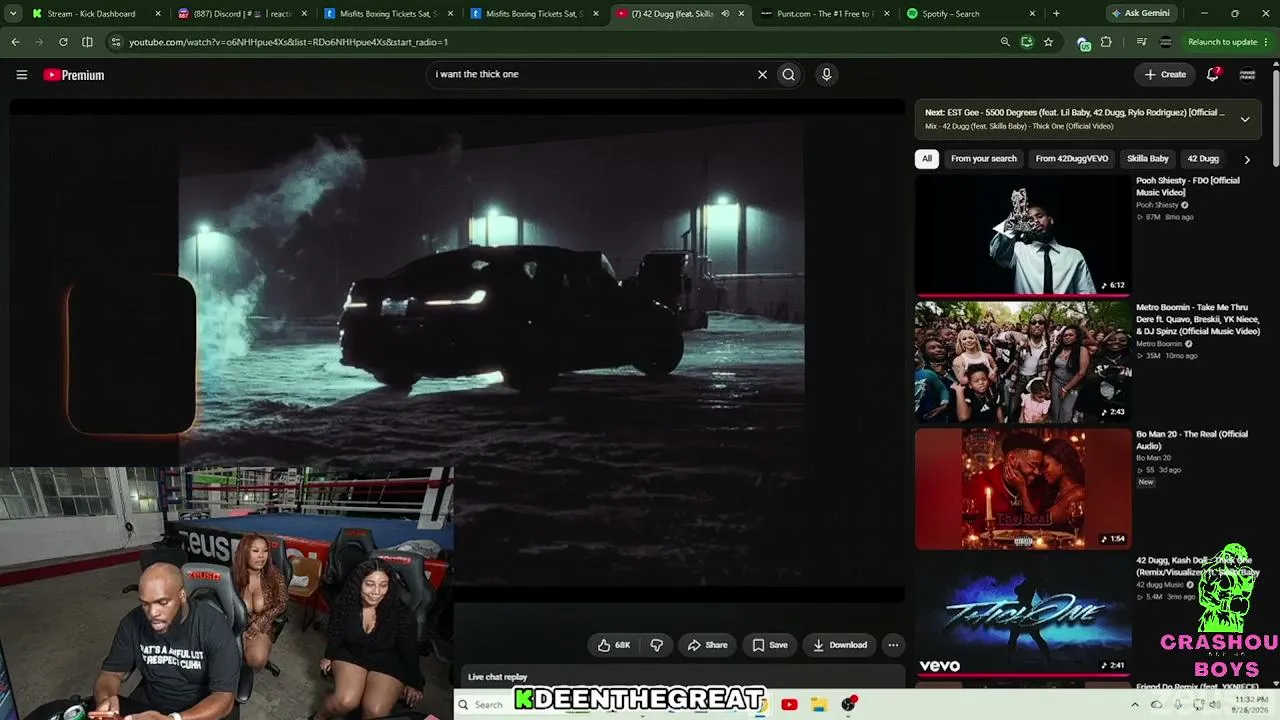
Task: Open the YouTube account avatar menu
Action: click(1247, 74)
